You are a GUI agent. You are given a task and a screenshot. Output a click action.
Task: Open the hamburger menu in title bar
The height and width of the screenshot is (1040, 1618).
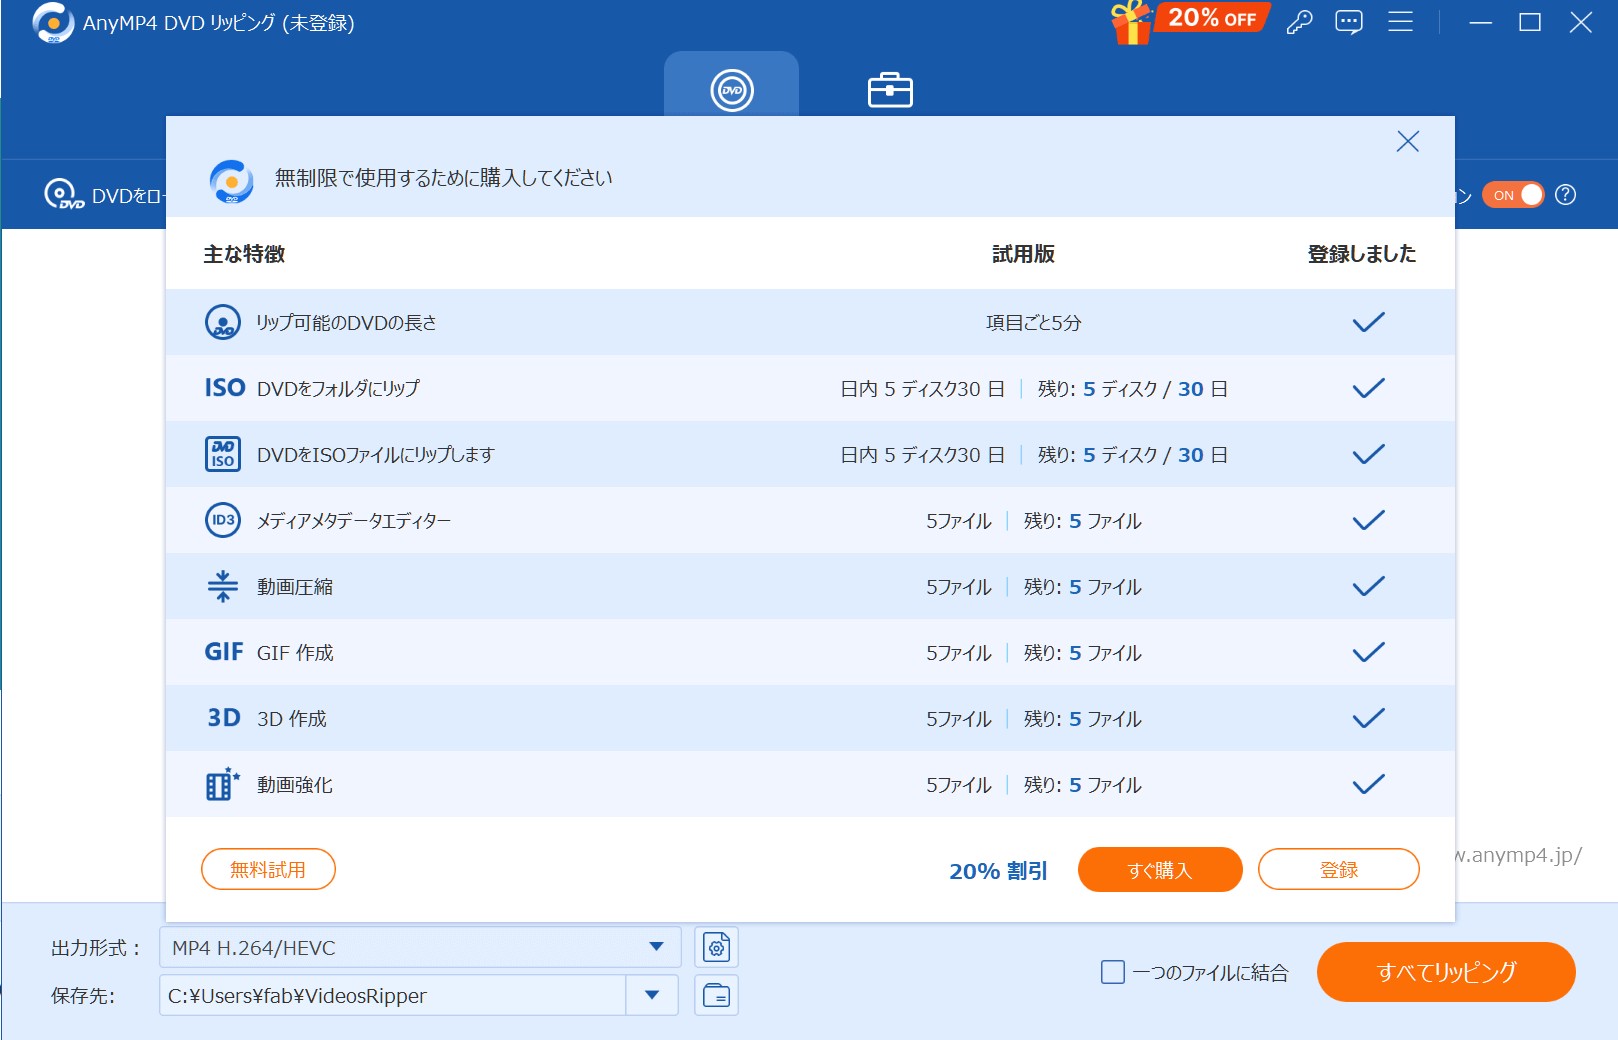pyautogui.click(x=1400, y=22)
